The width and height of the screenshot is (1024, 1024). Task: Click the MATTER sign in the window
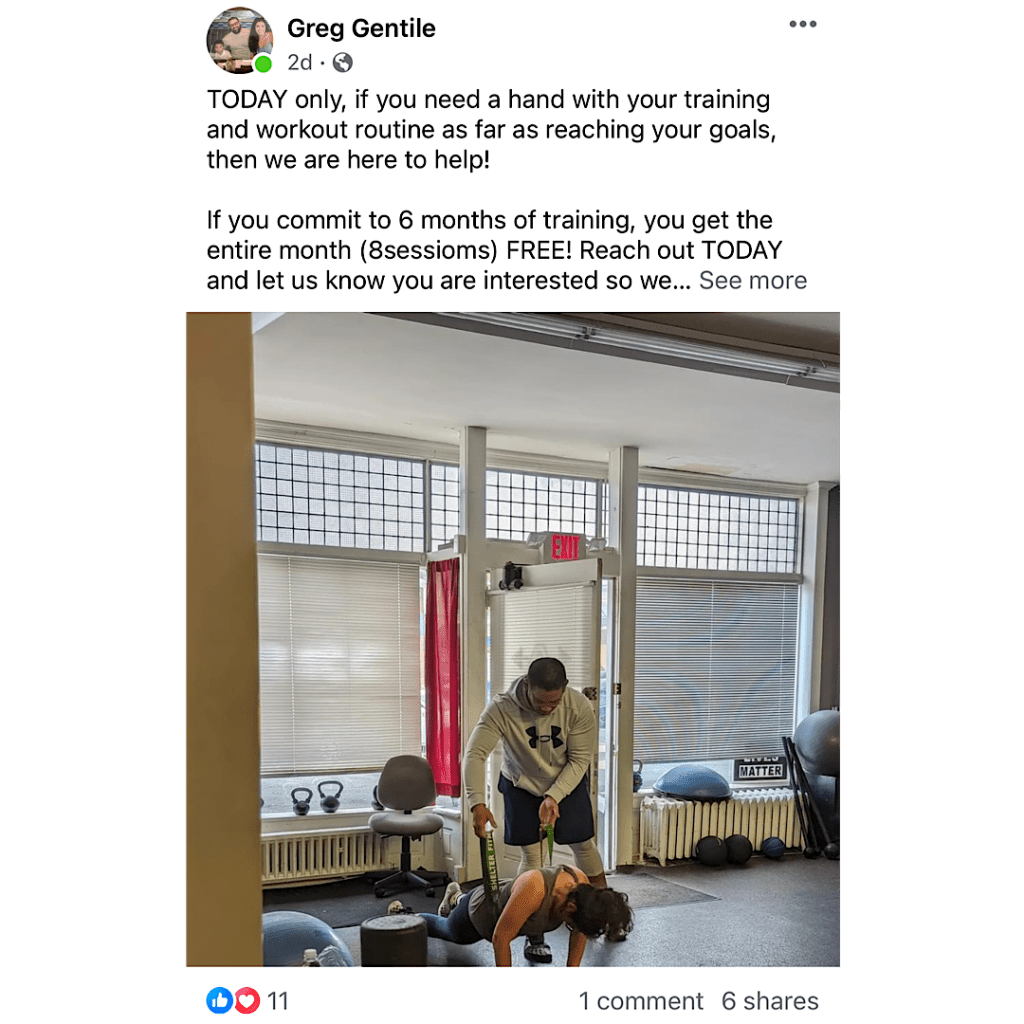pyautogui.click(x=760, y=771)
